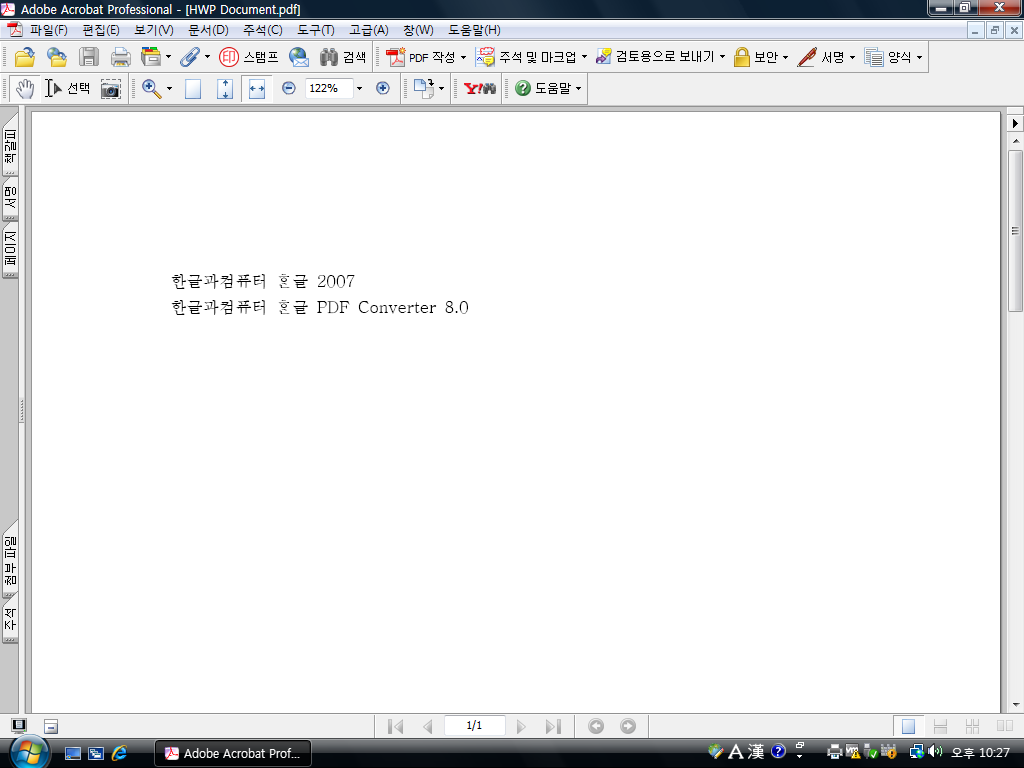Switch to facing pages layout

(x=1004, y=726)
